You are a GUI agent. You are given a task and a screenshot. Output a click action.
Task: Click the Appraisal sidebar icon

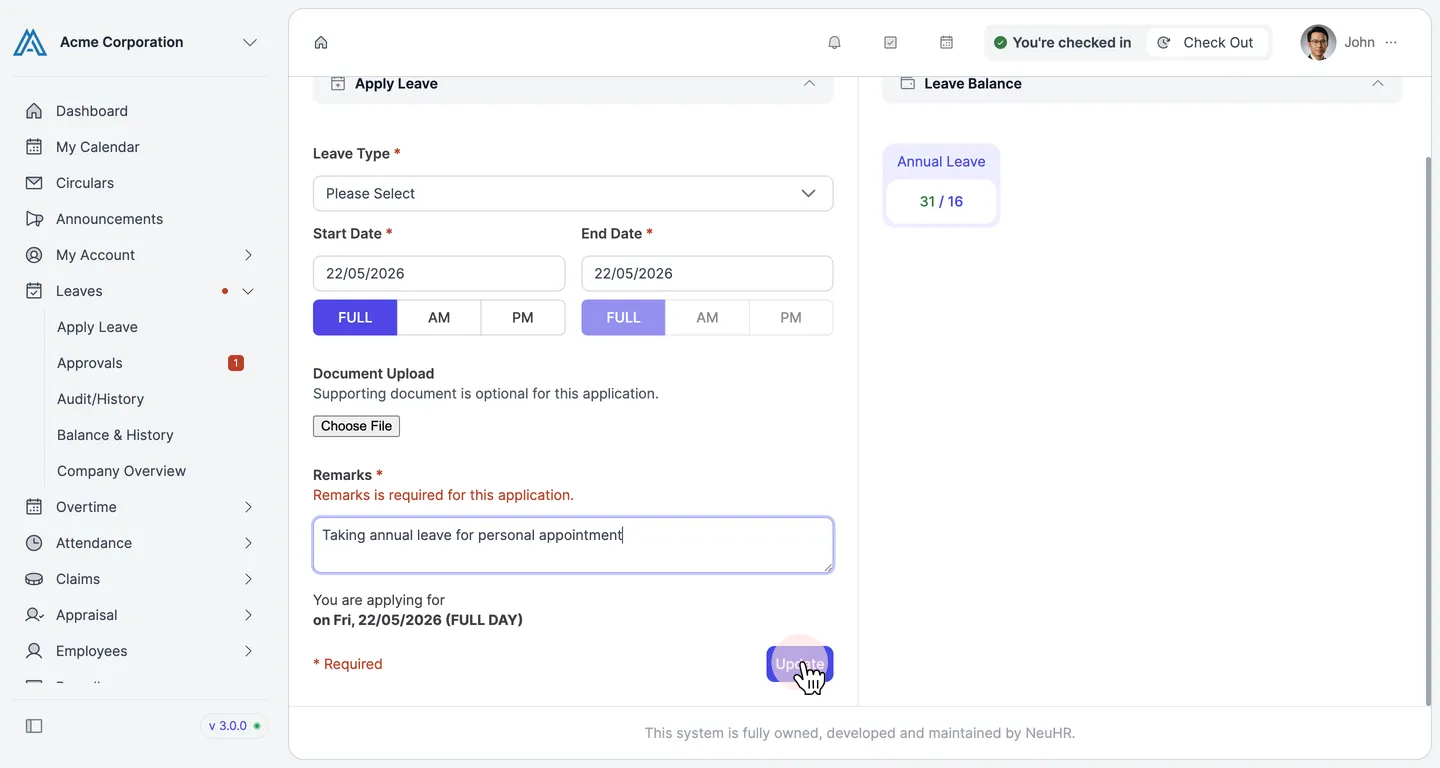pos(34,615)
